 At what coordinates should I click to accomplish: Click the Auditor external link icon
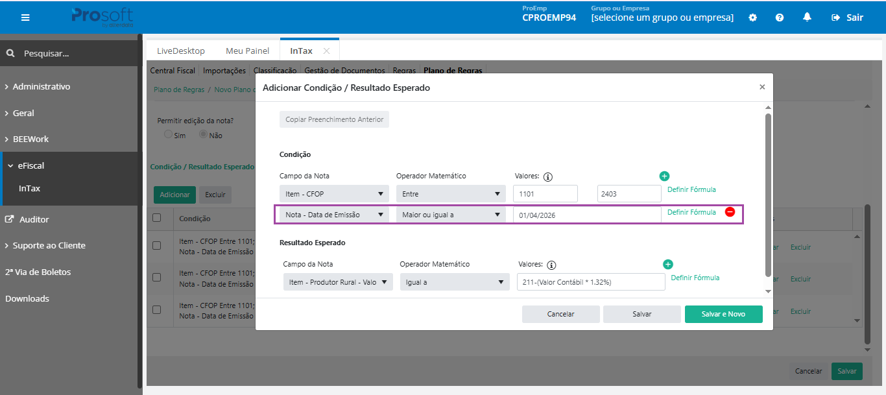click(9, 219)
